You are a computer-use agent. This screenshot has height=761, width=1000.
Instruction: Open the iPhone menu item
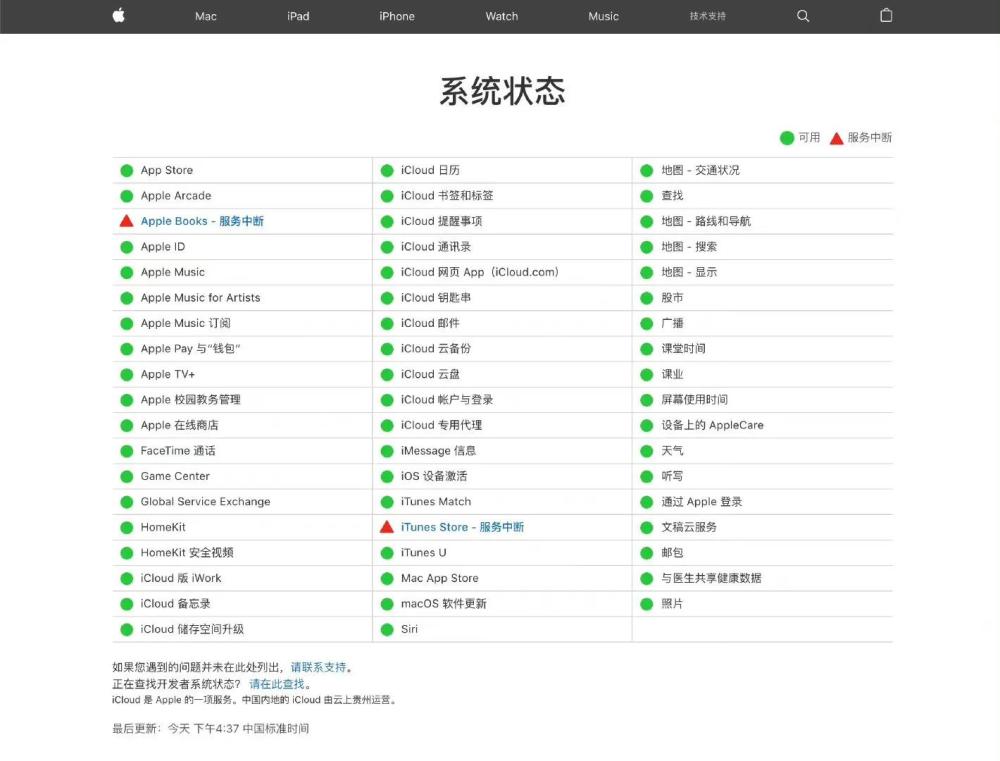coord(397,16)
